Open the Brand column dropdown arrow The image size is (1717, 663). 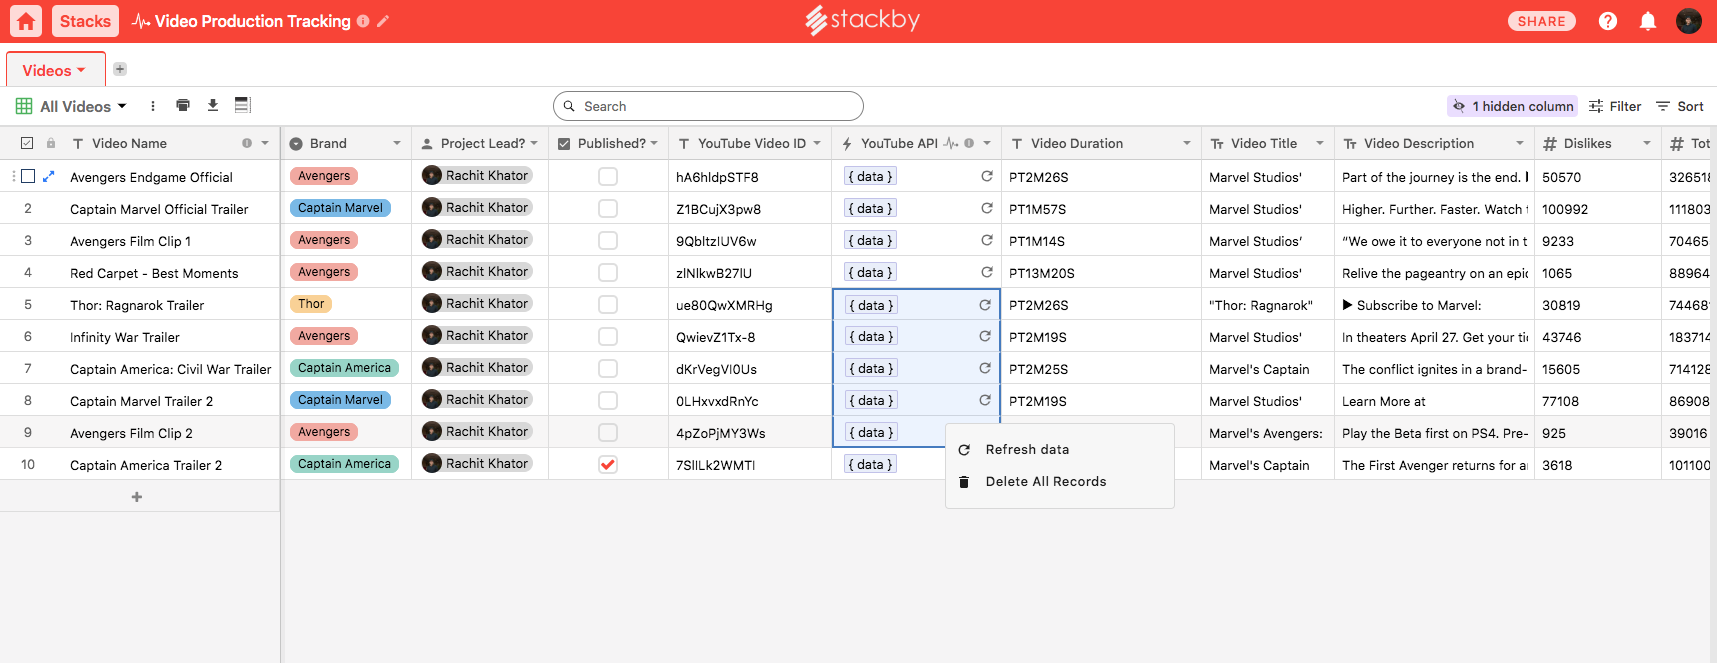[396, 143]
